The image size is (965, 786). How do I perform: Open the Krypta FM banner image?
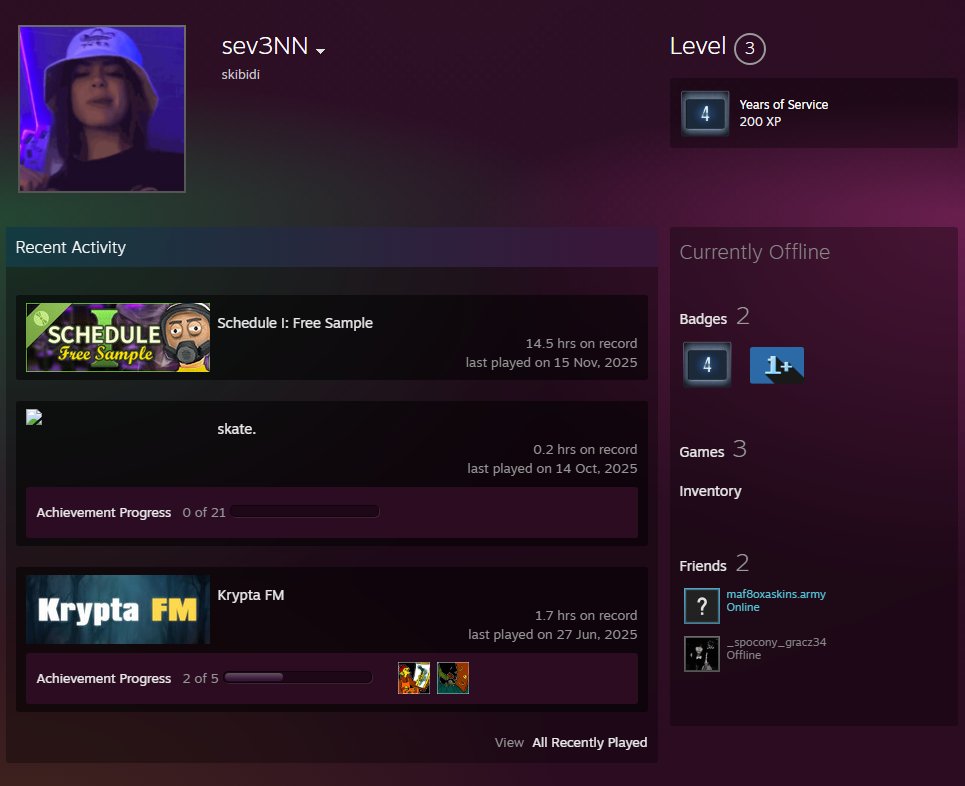click(118, 609)
